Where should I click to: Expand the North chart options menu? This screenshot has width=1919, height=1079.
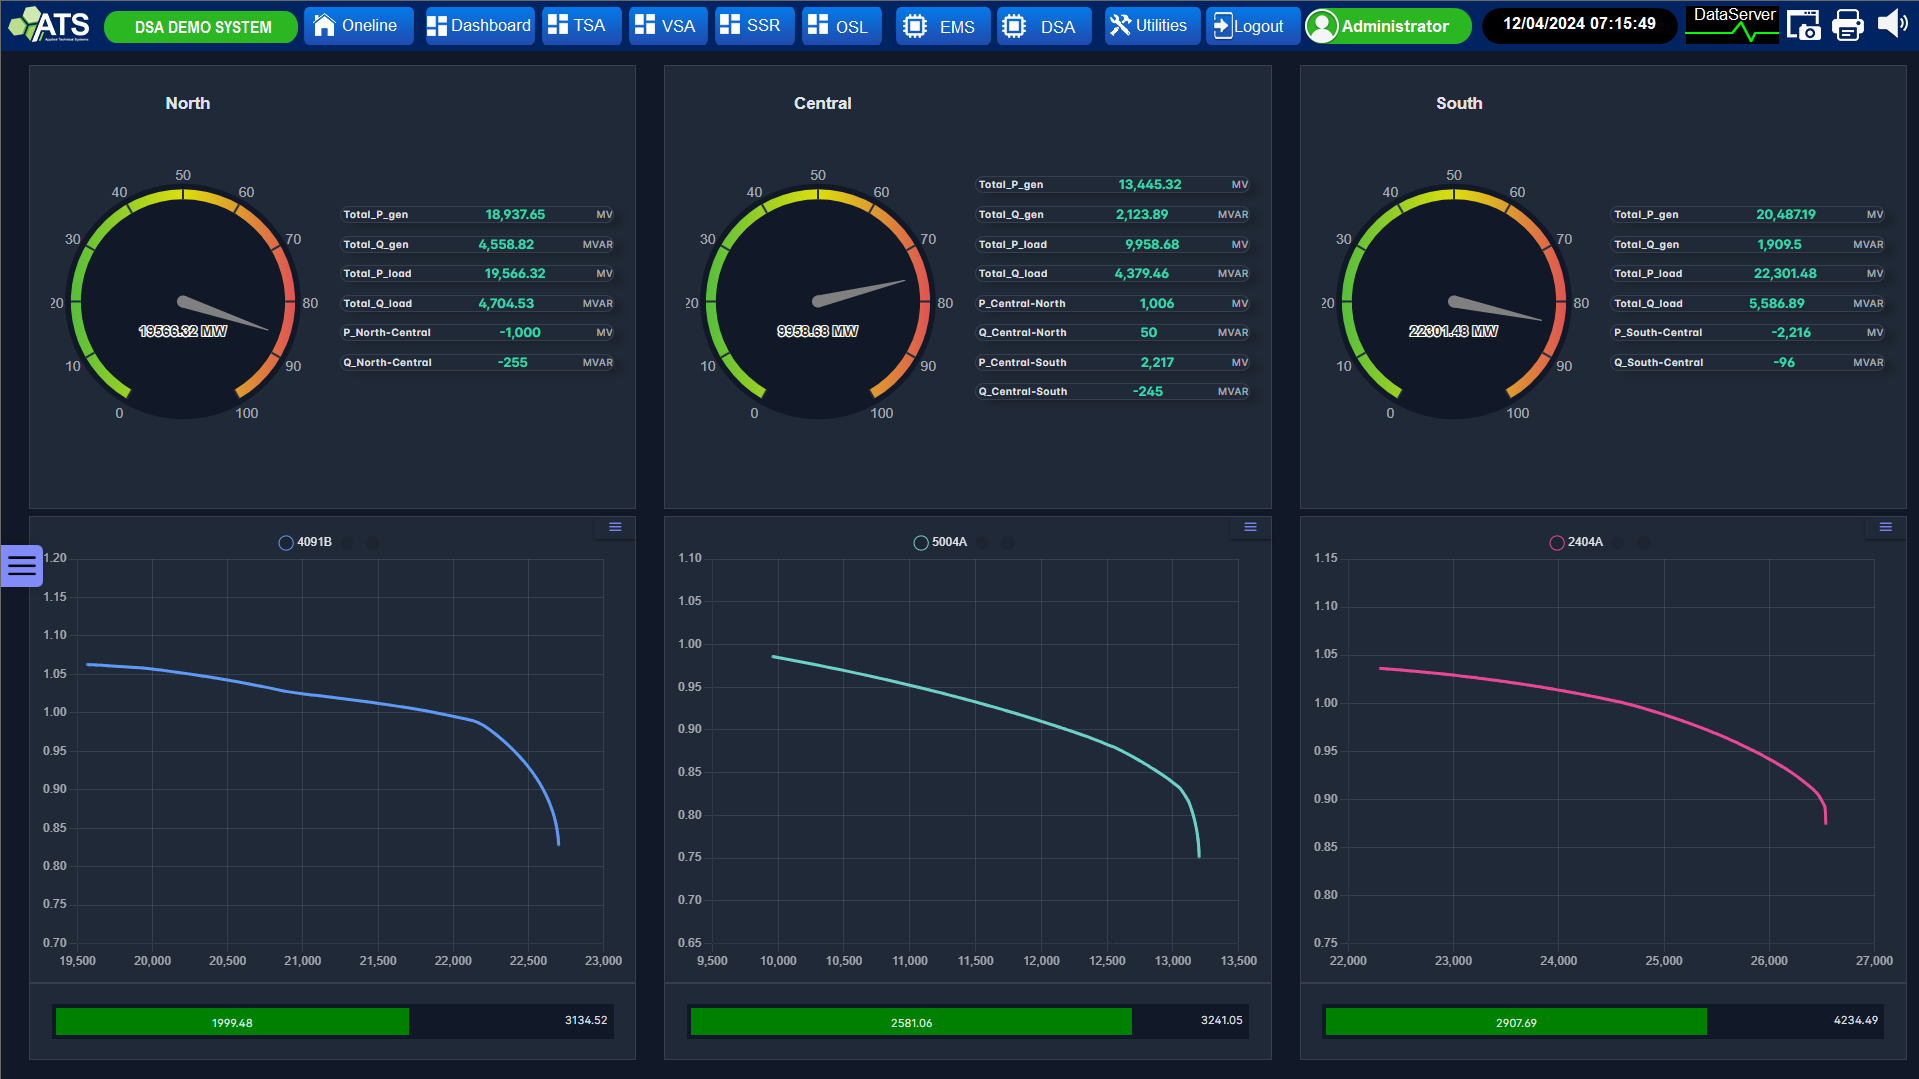[615, 527]
